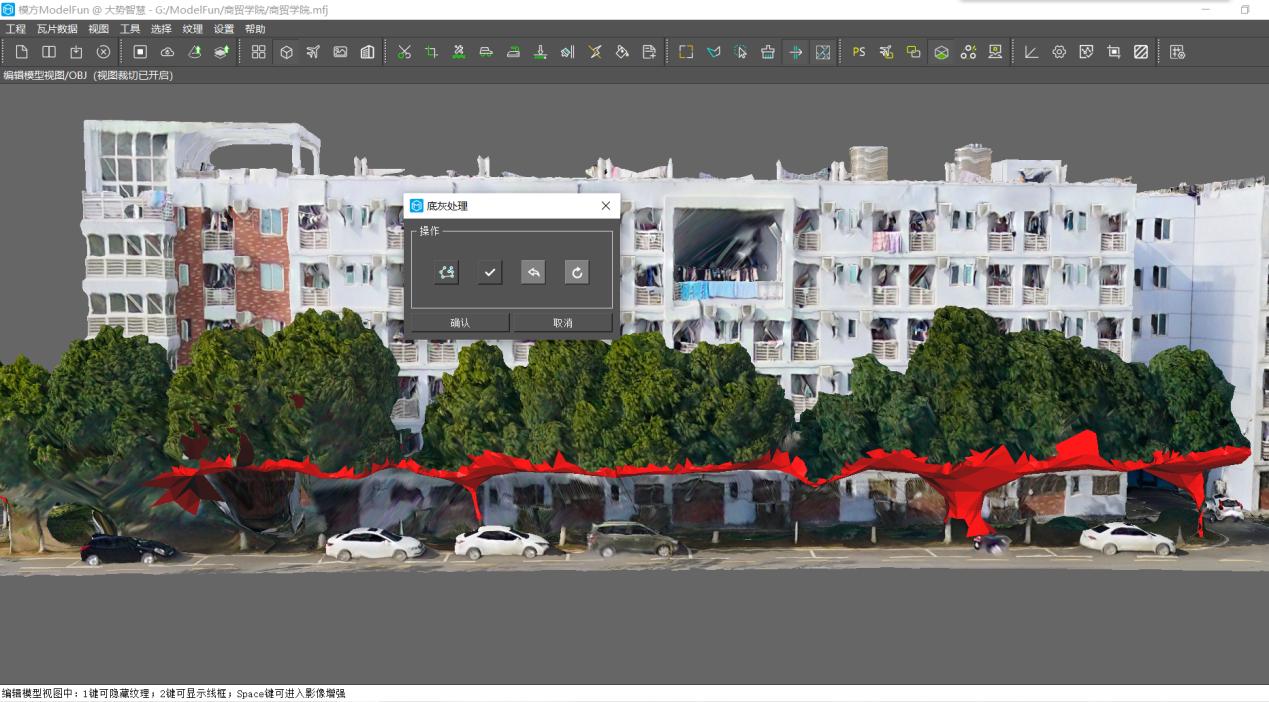Click the yellow rectangle selection icon

686,52
